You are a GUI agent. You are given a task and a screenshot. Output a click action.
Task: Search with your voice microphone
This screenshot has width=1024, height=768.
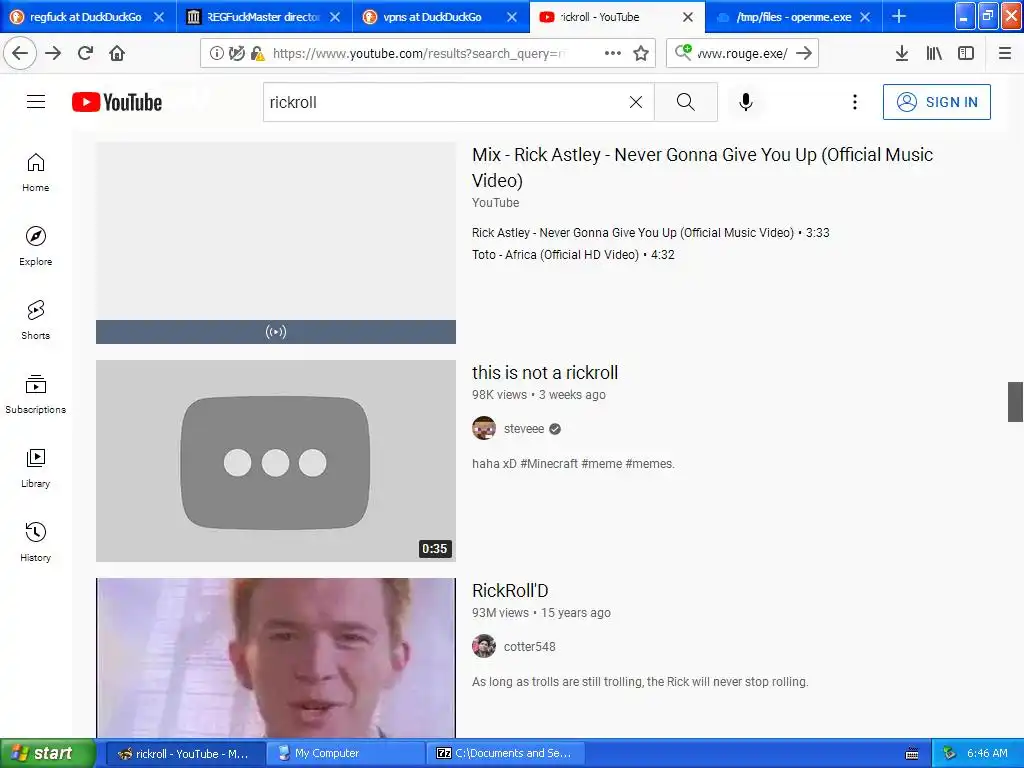pos(746,102)
